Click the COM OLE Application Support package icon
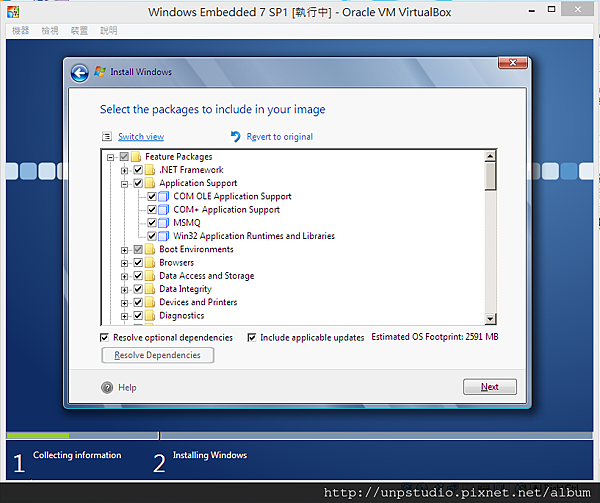Viewport: 600px width, 503px height. (164, 197)
